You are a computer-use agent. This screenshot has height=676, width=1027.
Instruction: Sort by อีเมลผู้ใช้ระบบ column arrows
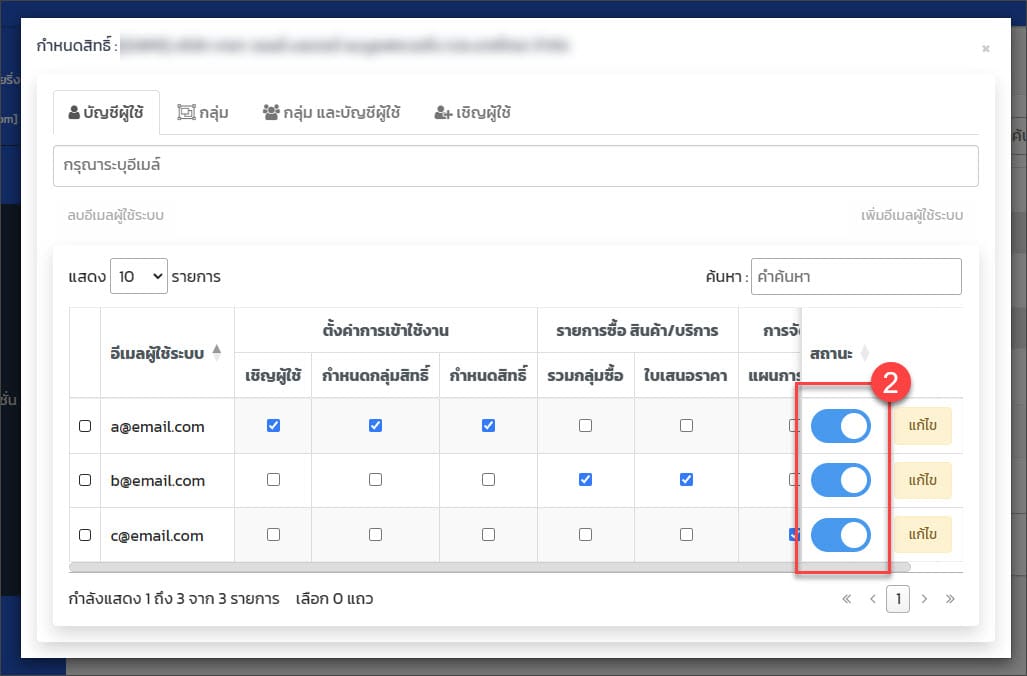pos(218,353)
